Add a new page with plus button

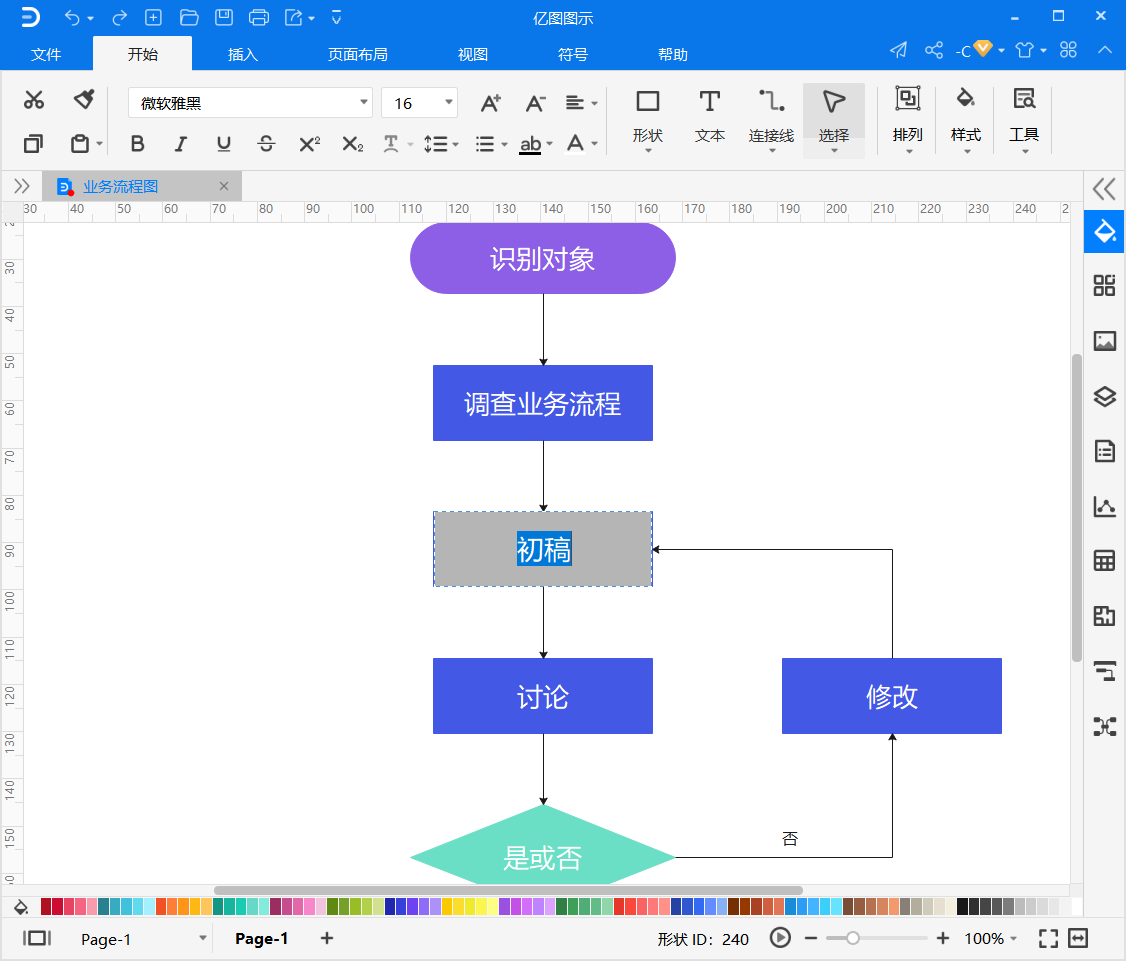tap(327, 938)
